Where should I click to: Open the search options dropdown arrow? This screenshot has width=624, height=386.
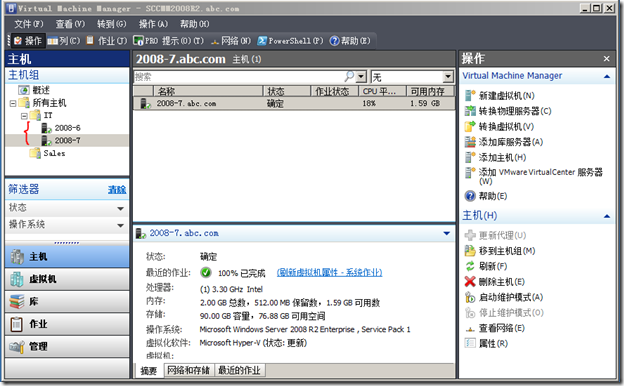pyautogui.click(x=361, y=76)
